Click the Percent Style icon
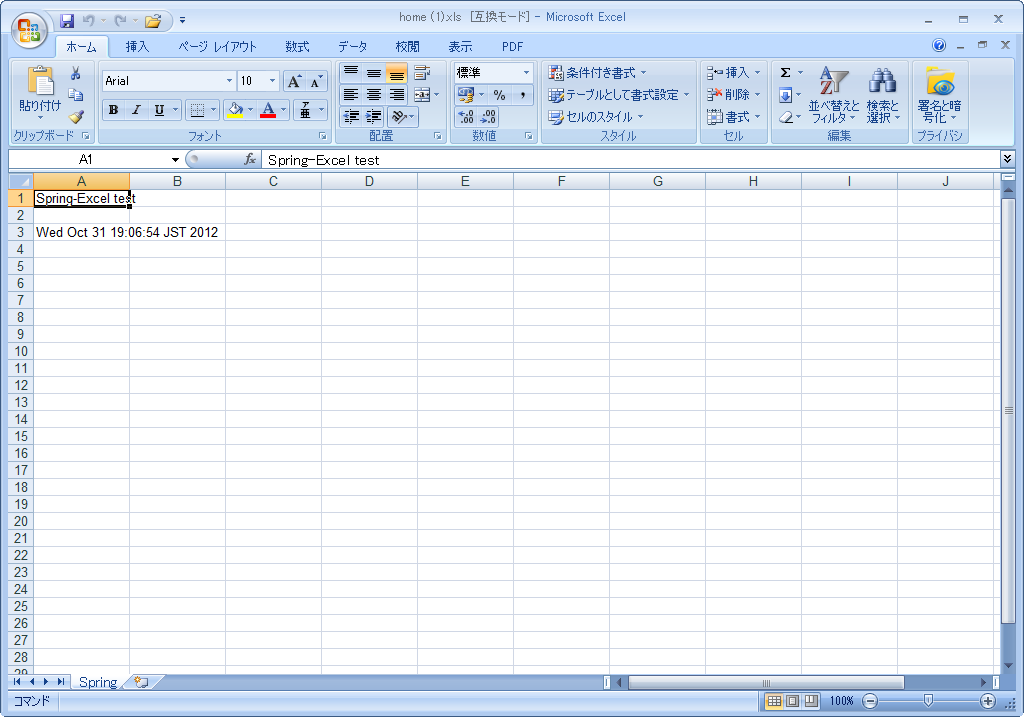Image resolution: width=1024 pixels, height=717 pixels. point(499,95)
